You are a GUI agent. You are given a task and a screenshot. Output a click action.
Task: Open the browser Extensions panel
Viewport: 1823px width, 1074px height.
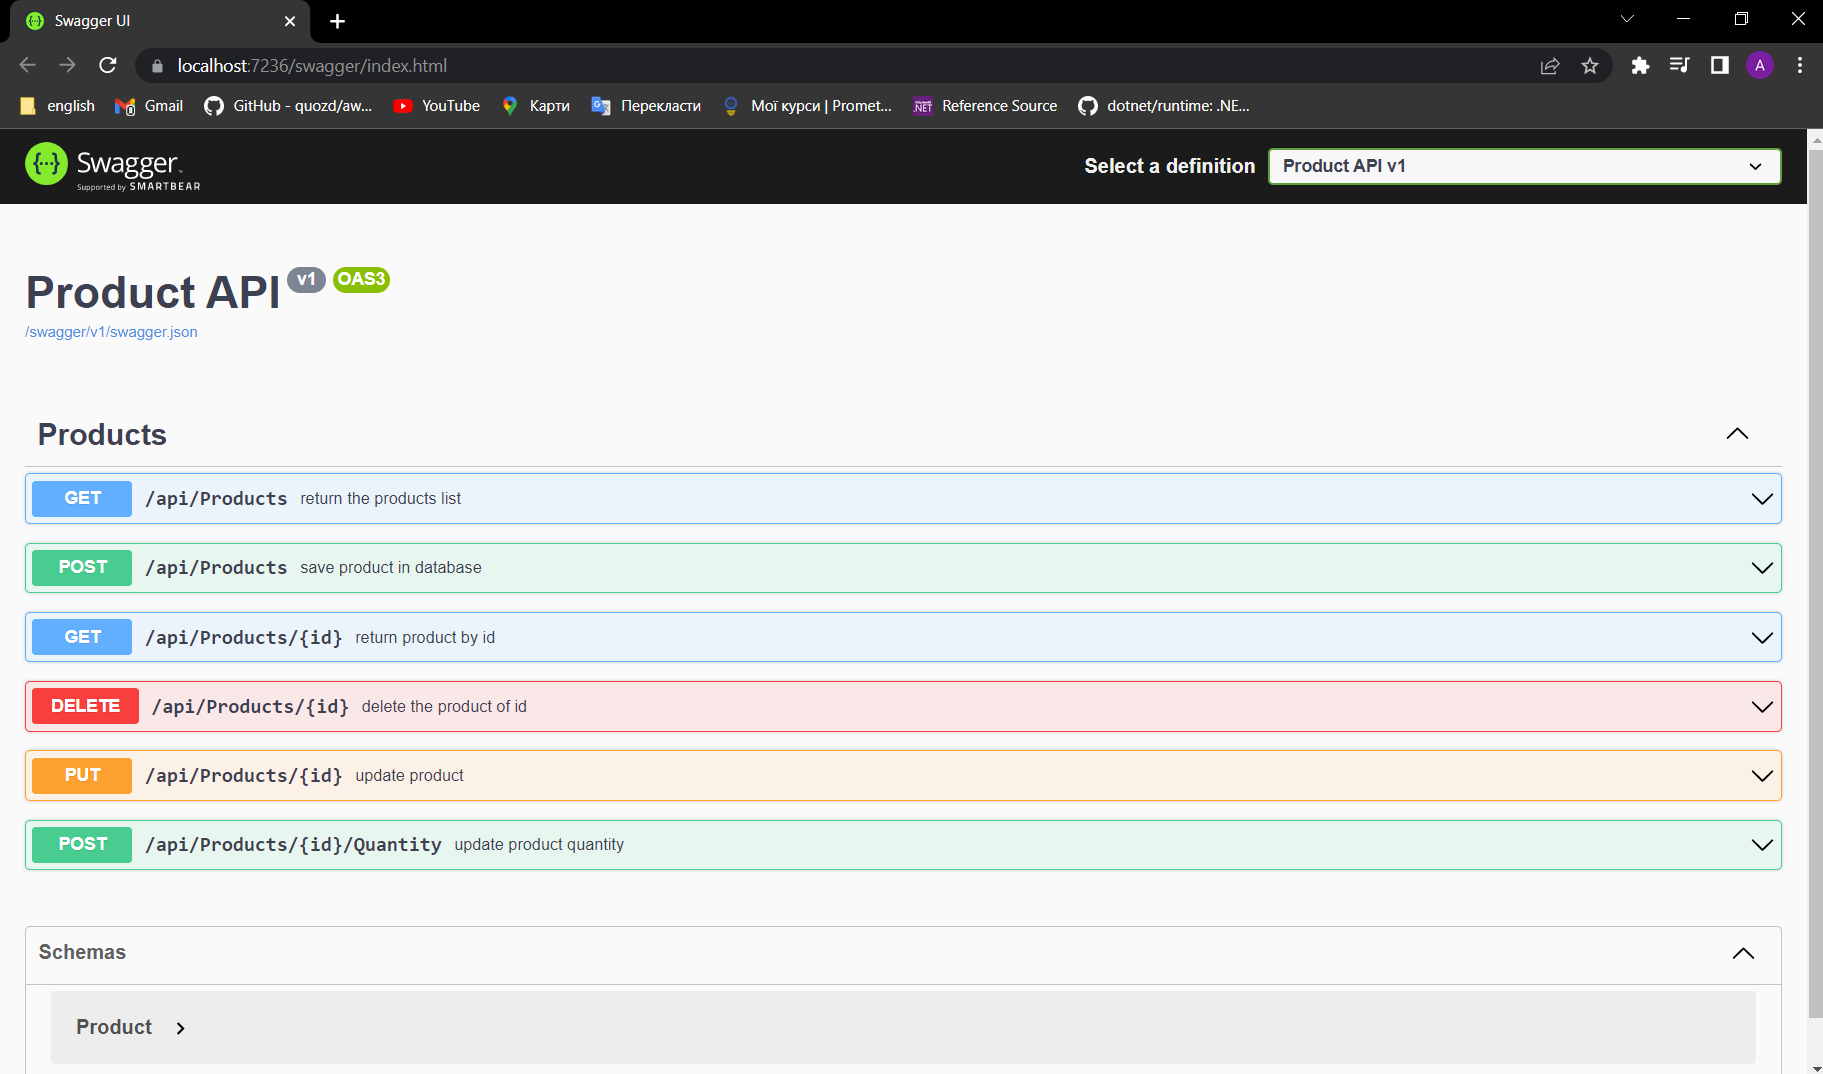point(1640,66)
